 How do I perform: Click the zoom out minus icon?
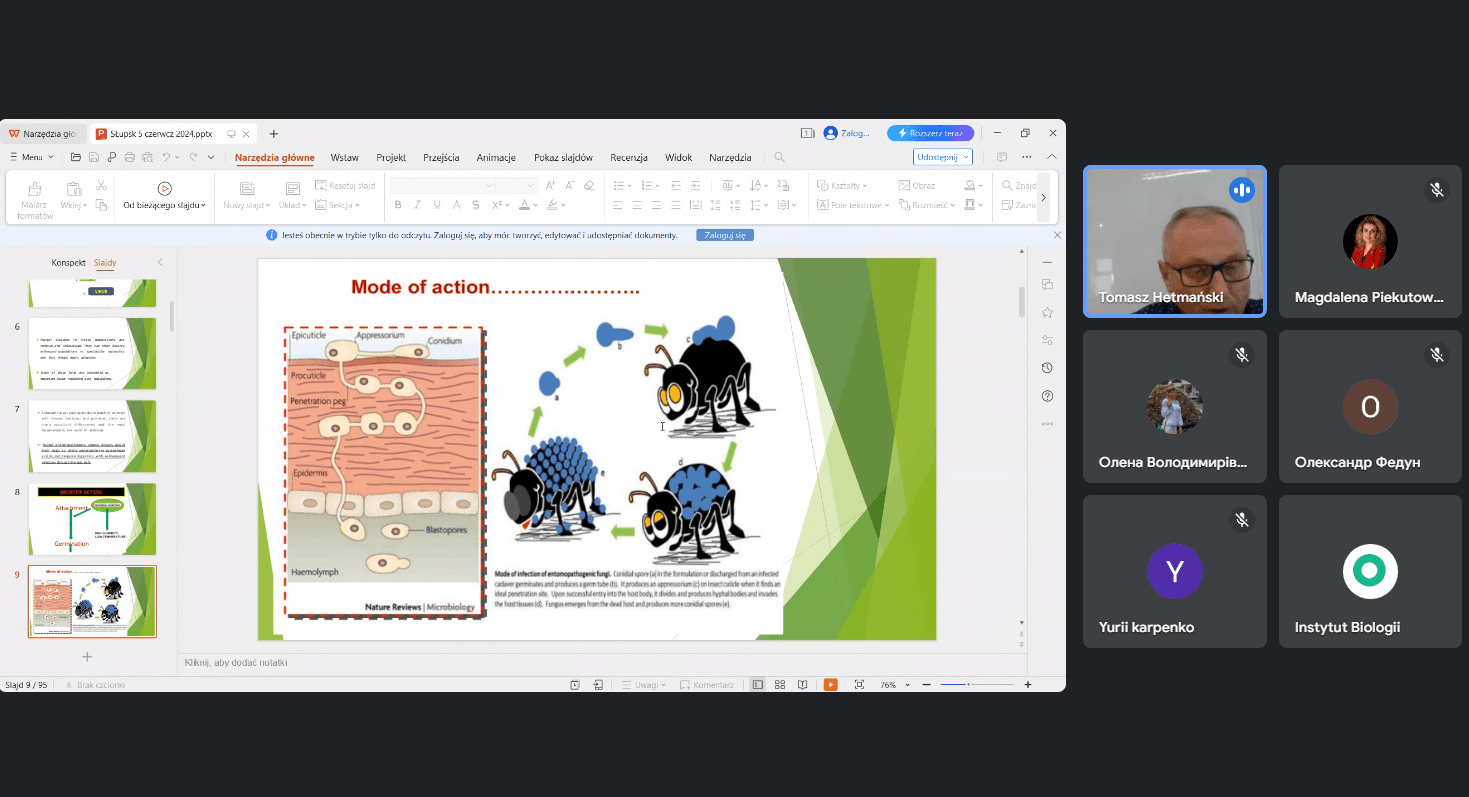pyautogui.click(x=927, y=685)
